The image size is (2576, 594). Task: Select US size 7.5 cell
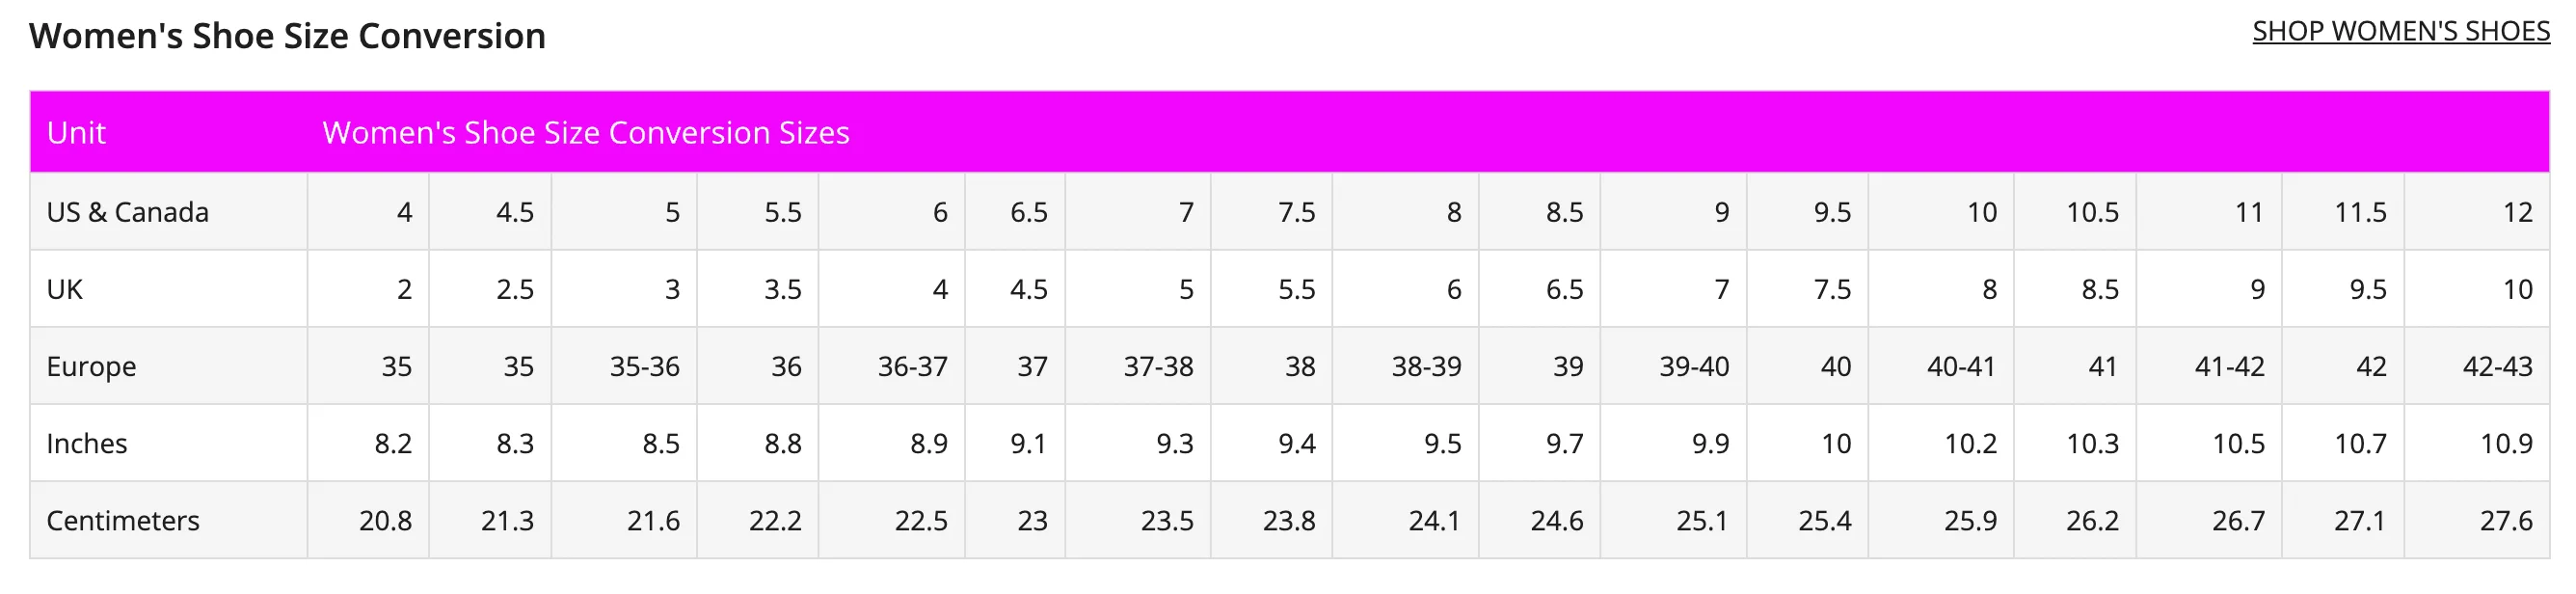pos(1271,212)
